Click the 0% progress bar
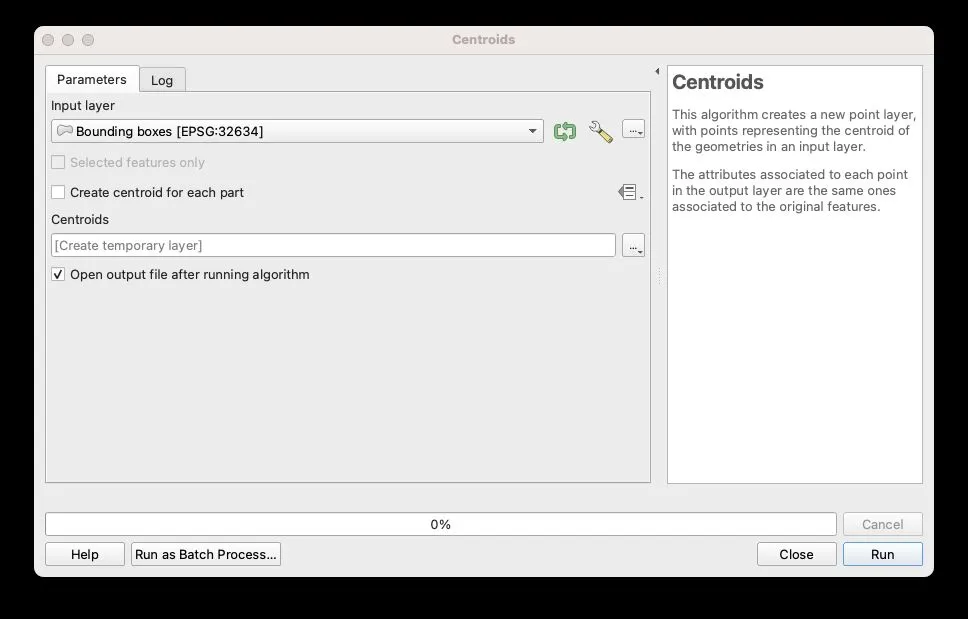This screenshot has width=968, height=619. click(x=440, y=524)
